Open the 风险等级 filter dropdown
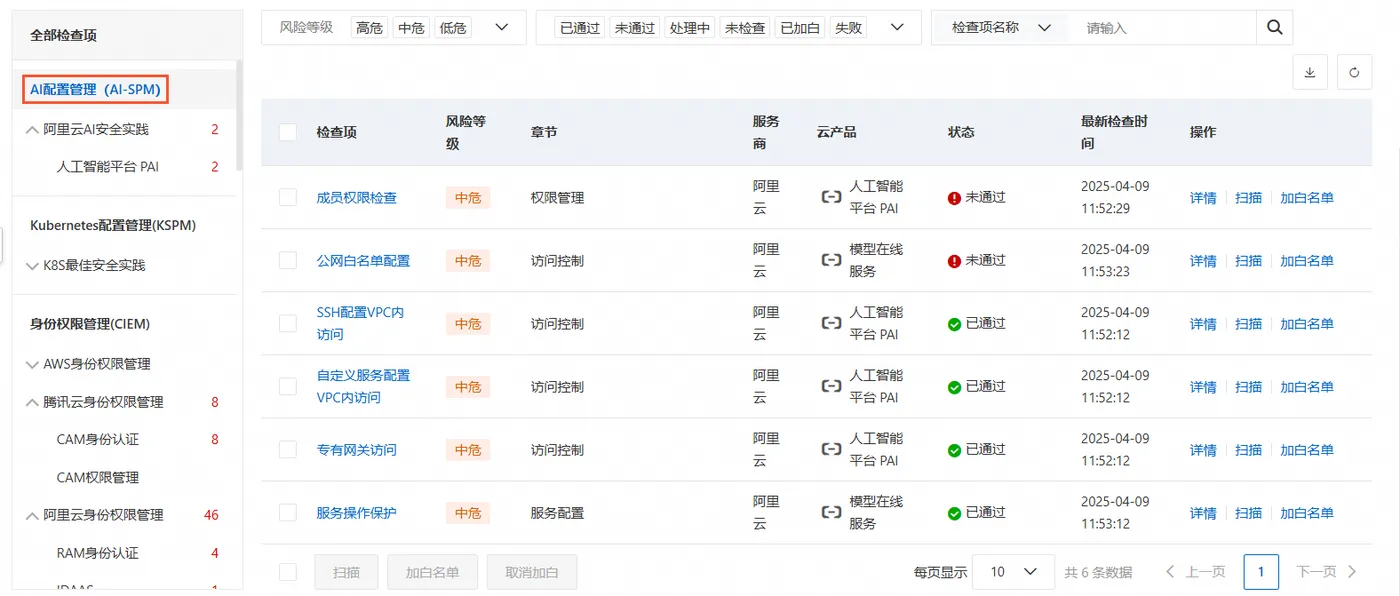 (x=503, y=28)
